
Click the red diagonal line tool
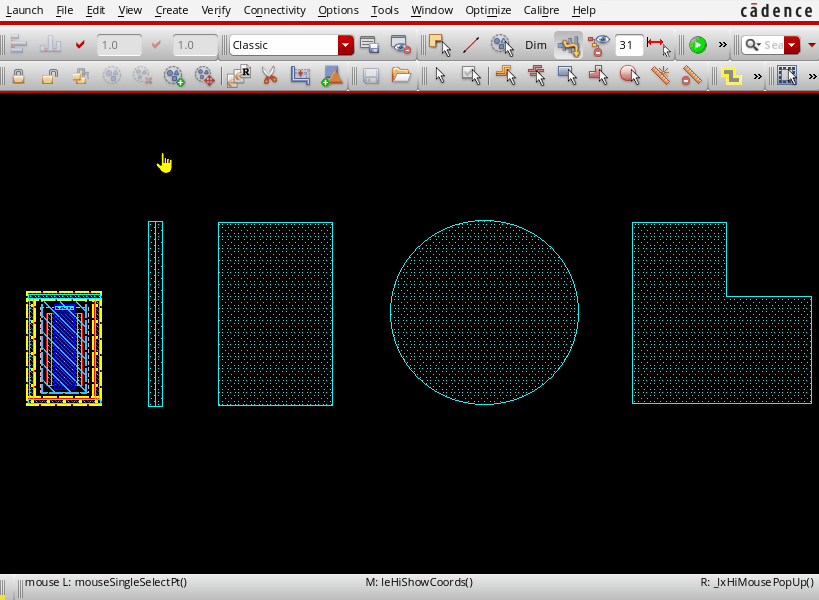click(x=470, y=45)
